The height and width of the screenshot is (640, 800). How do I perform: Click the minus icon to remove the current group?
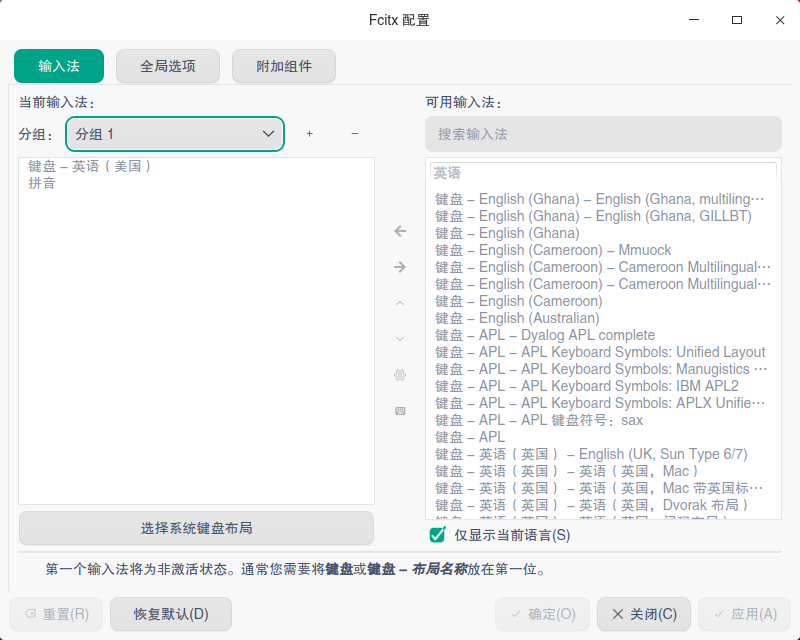point(355,133)
